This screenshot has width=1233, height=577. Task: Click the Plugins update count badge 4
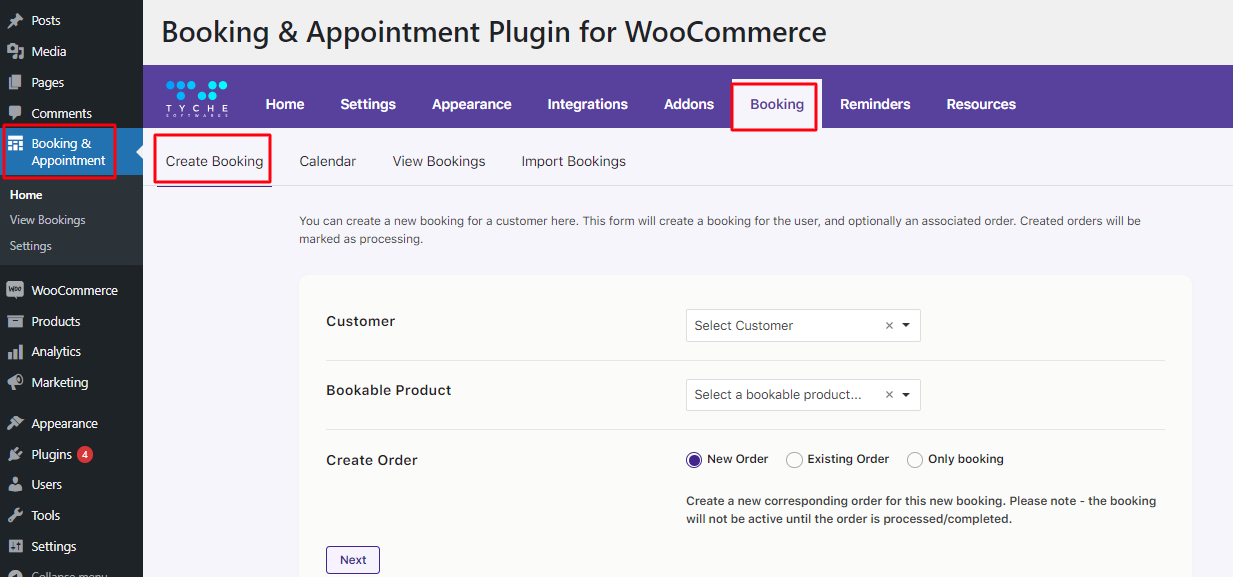(85, 454)
